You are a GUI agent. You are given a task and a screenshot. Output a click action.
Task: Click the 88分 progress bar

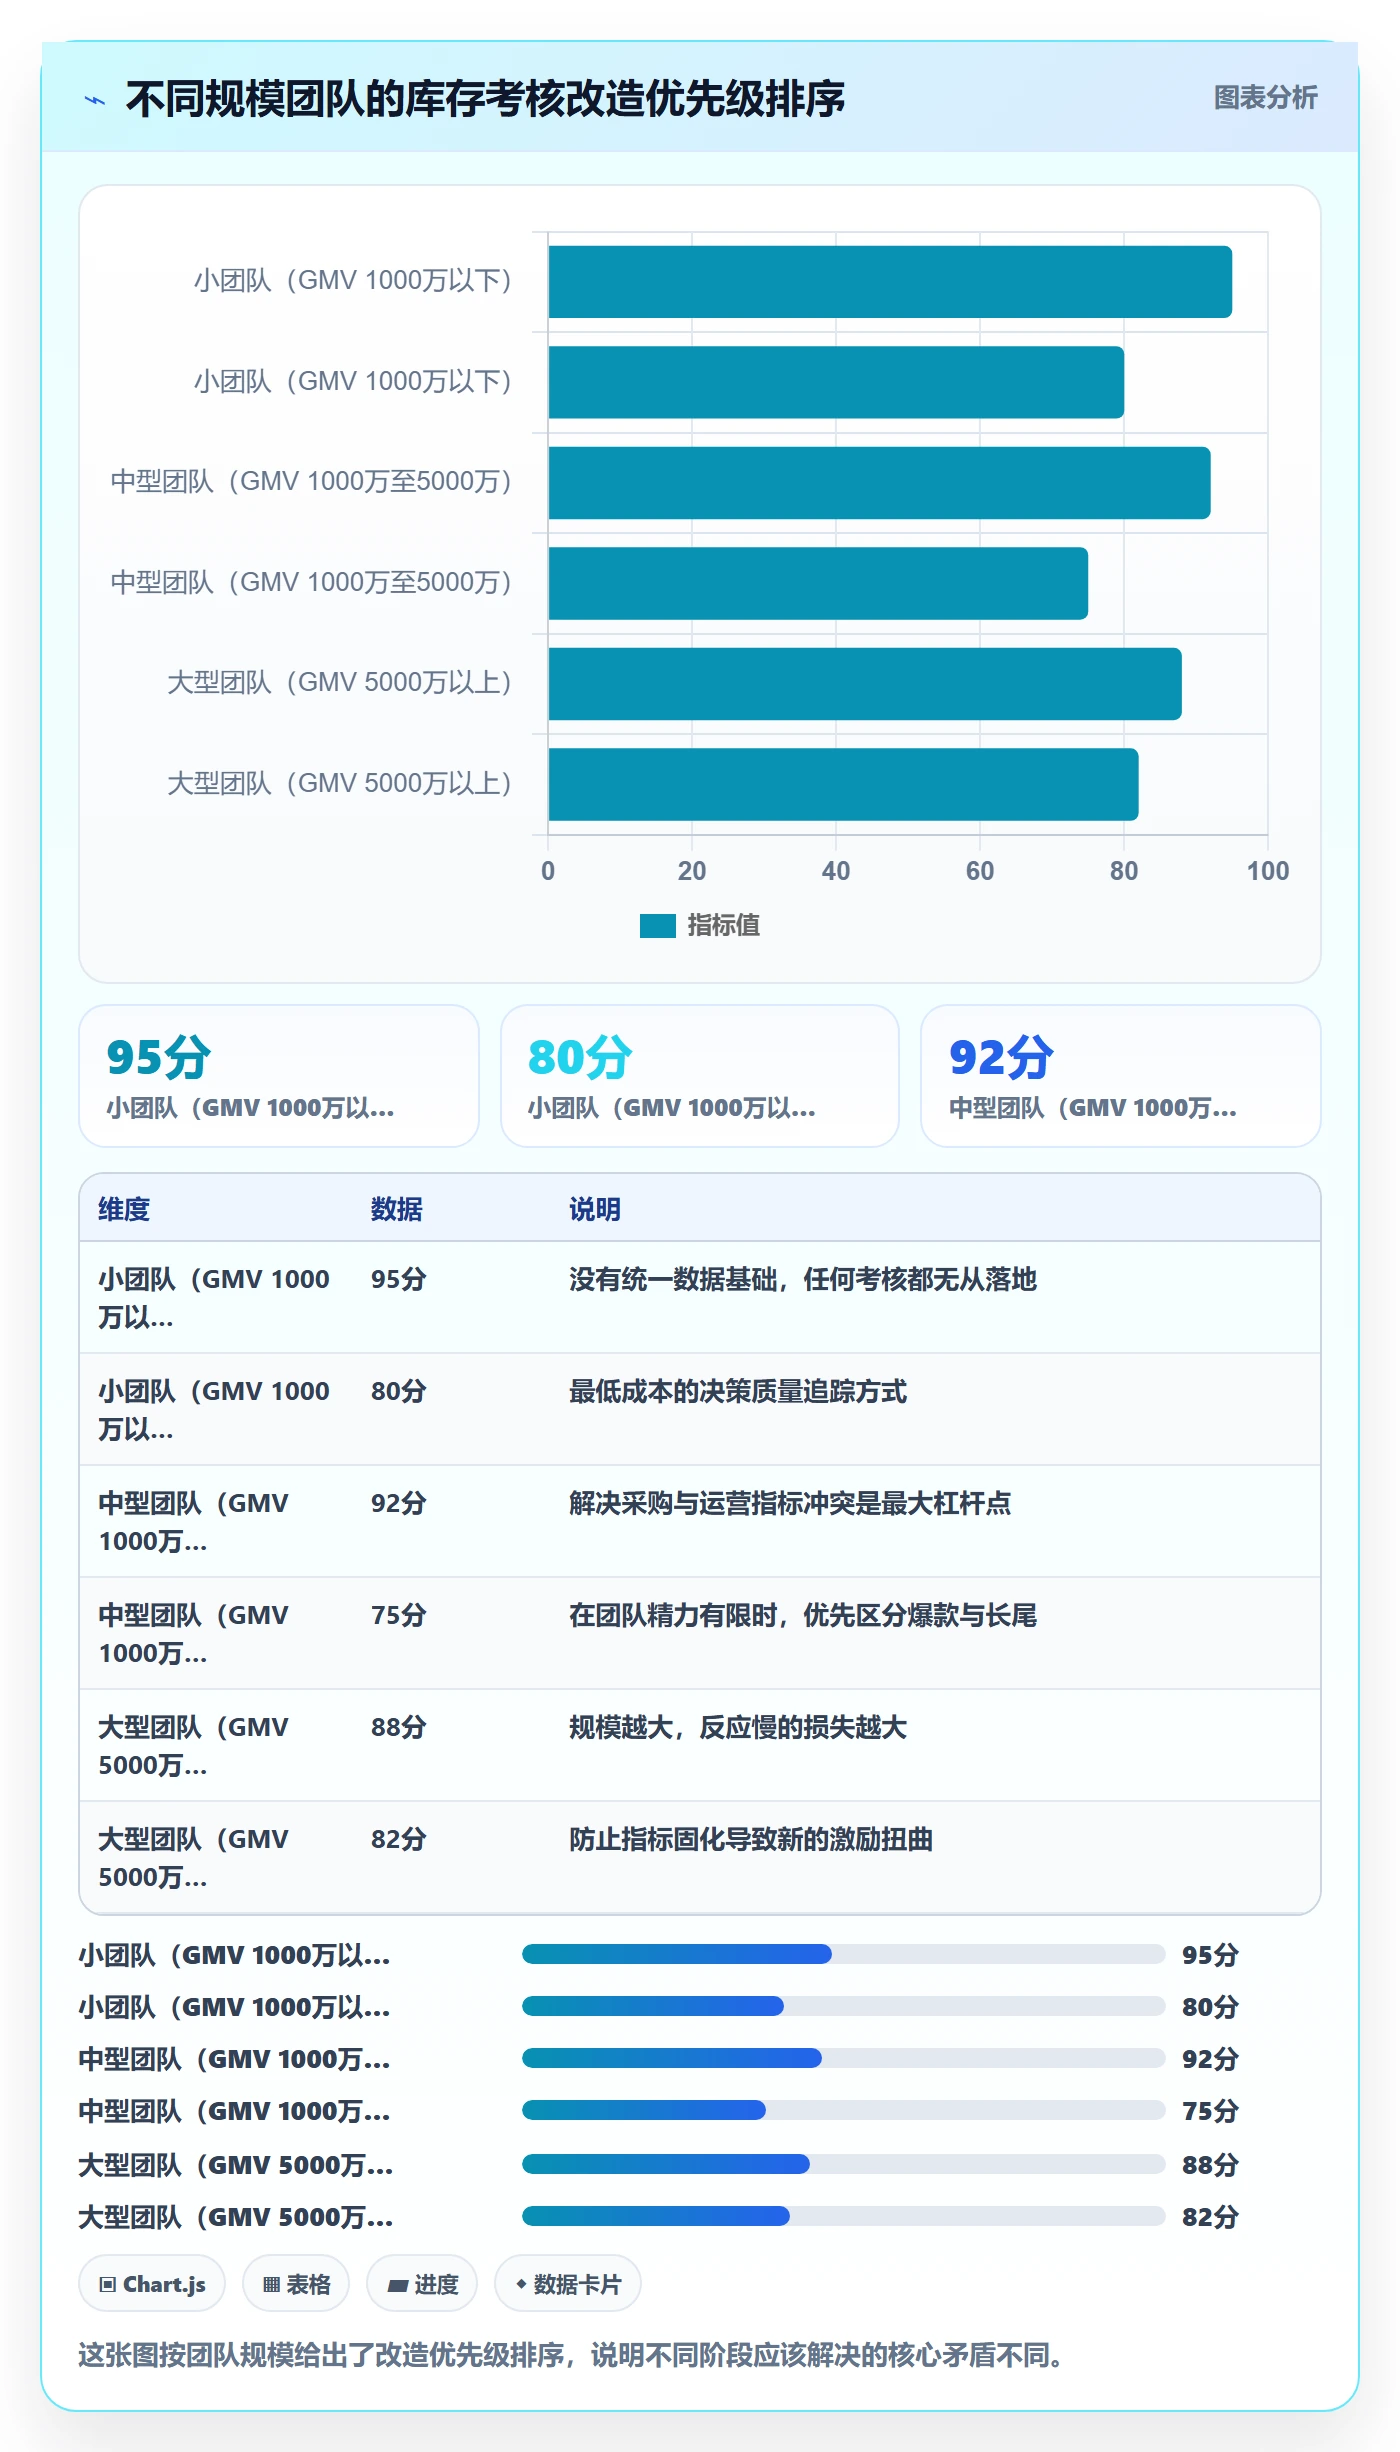pyautogui.click(x=843, y=2164)
